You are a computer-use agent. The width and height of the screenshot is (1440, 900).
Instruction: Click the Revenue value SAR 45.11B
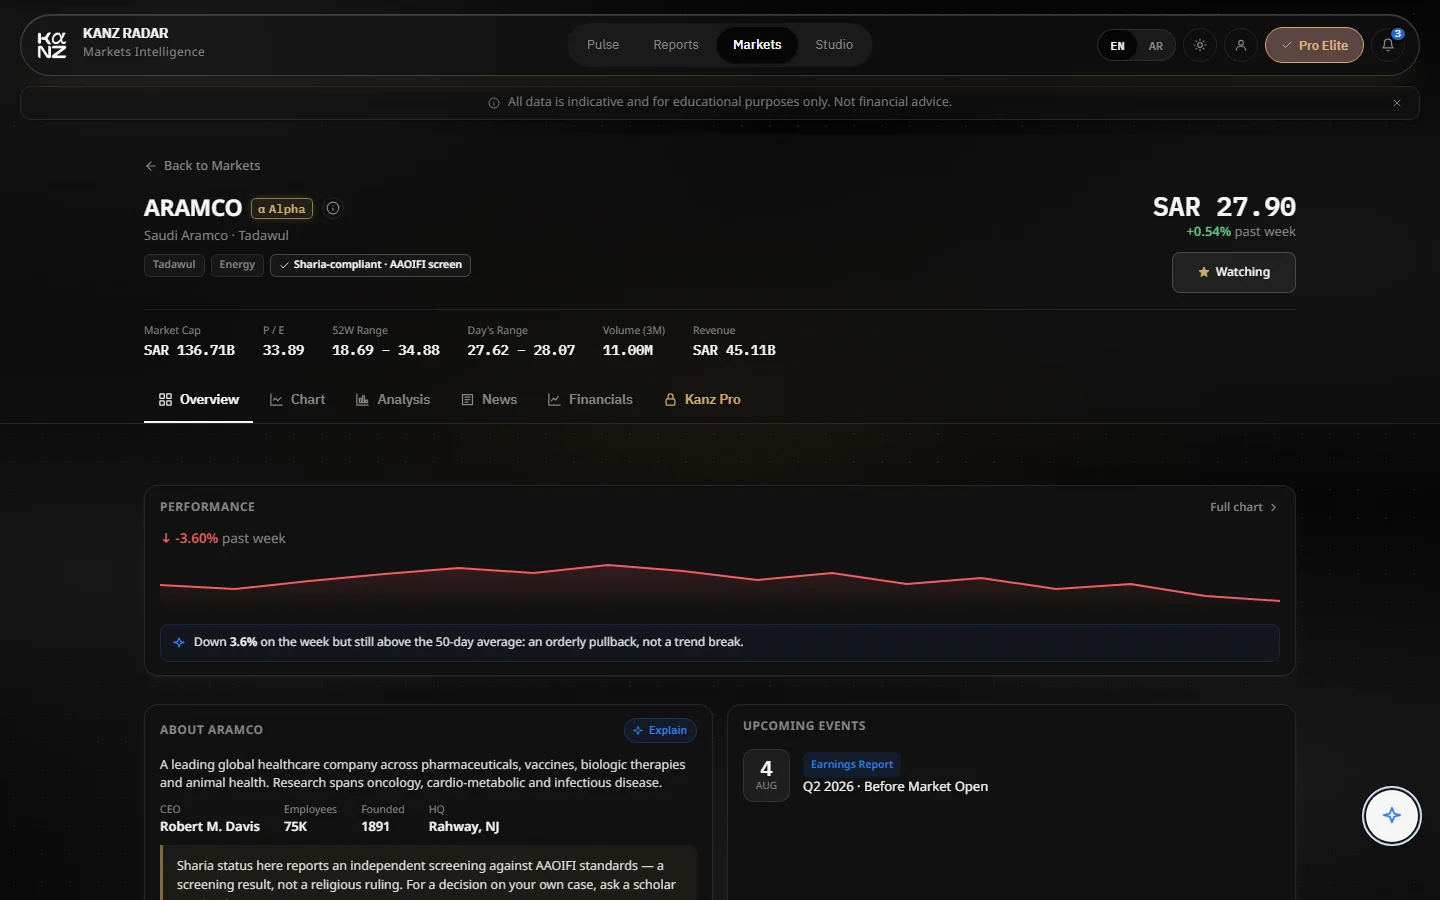click(x=734, y=350)
